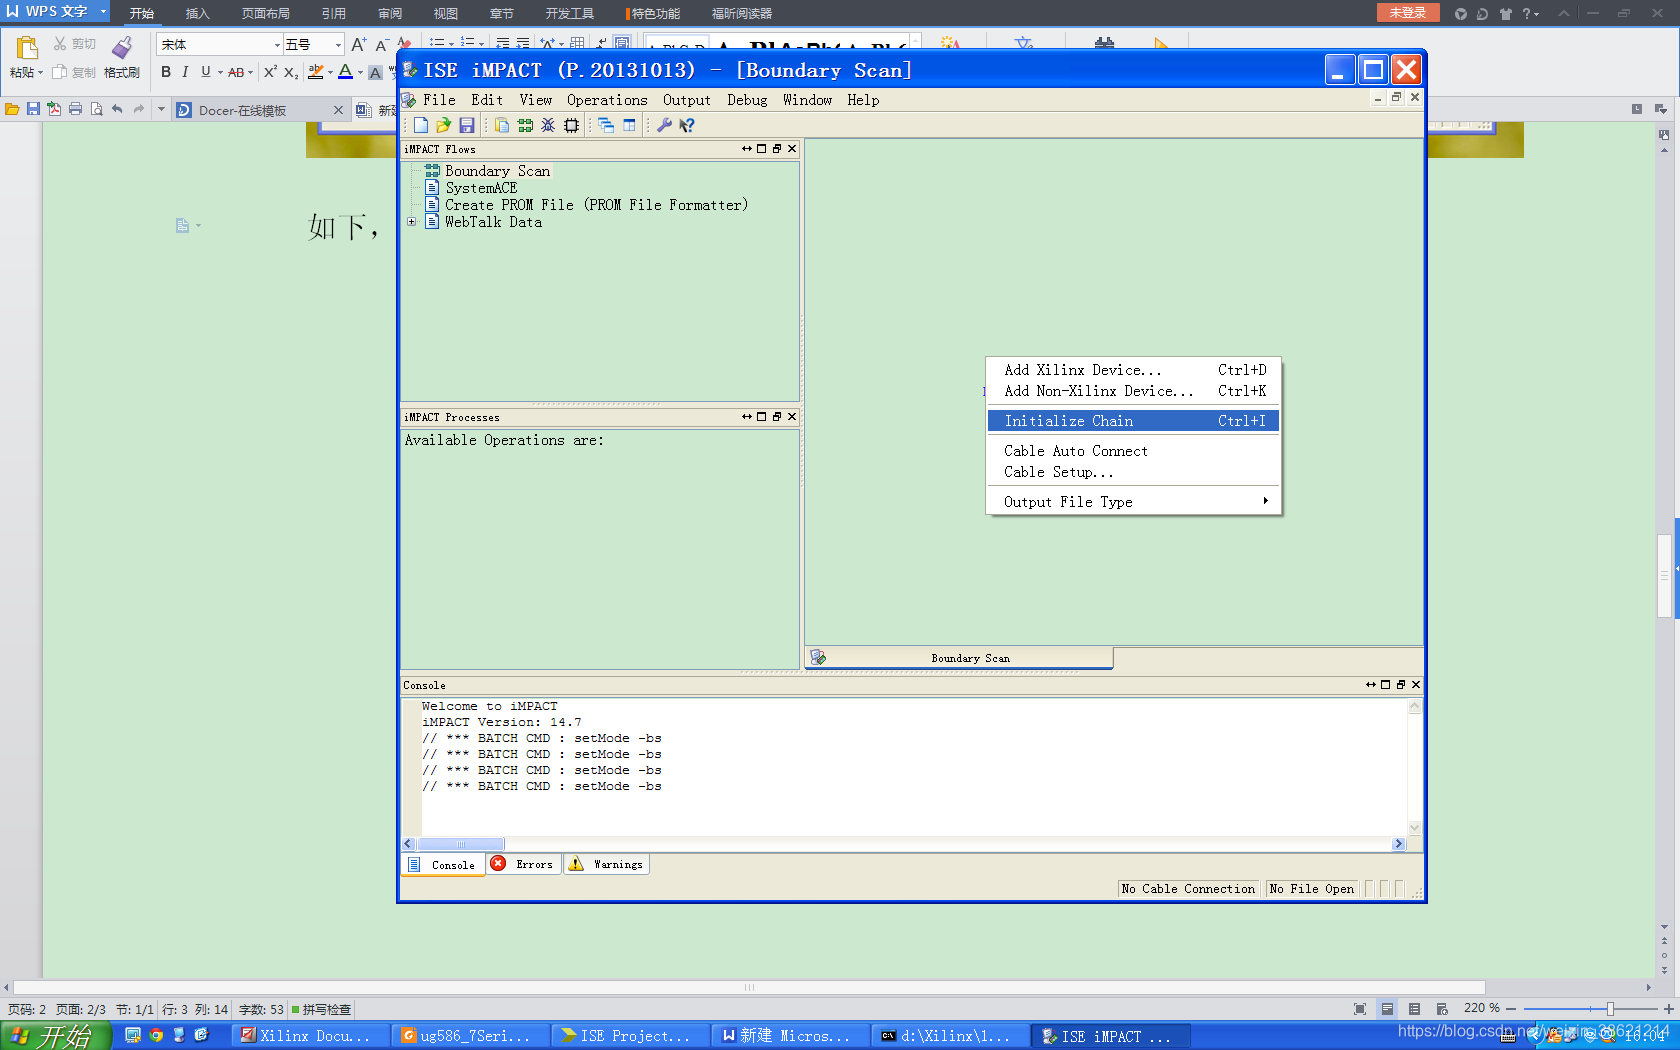Click the console horizontal scrollbar thumb
This screenshot has width=1680, height=1050.
[x=461, y=844]
